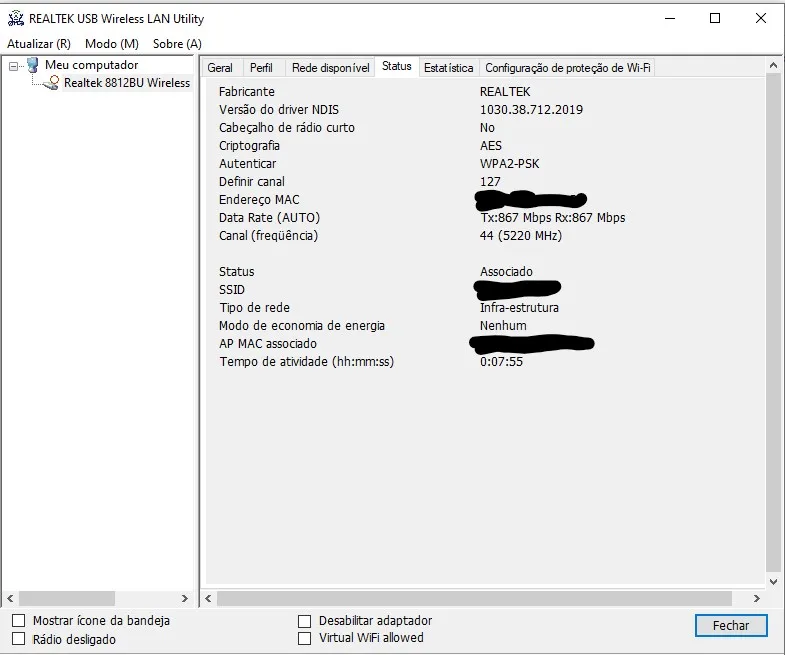Click the Data Rate (AUTO) label
Screen dimensions: 785x655
pos(269,218)
